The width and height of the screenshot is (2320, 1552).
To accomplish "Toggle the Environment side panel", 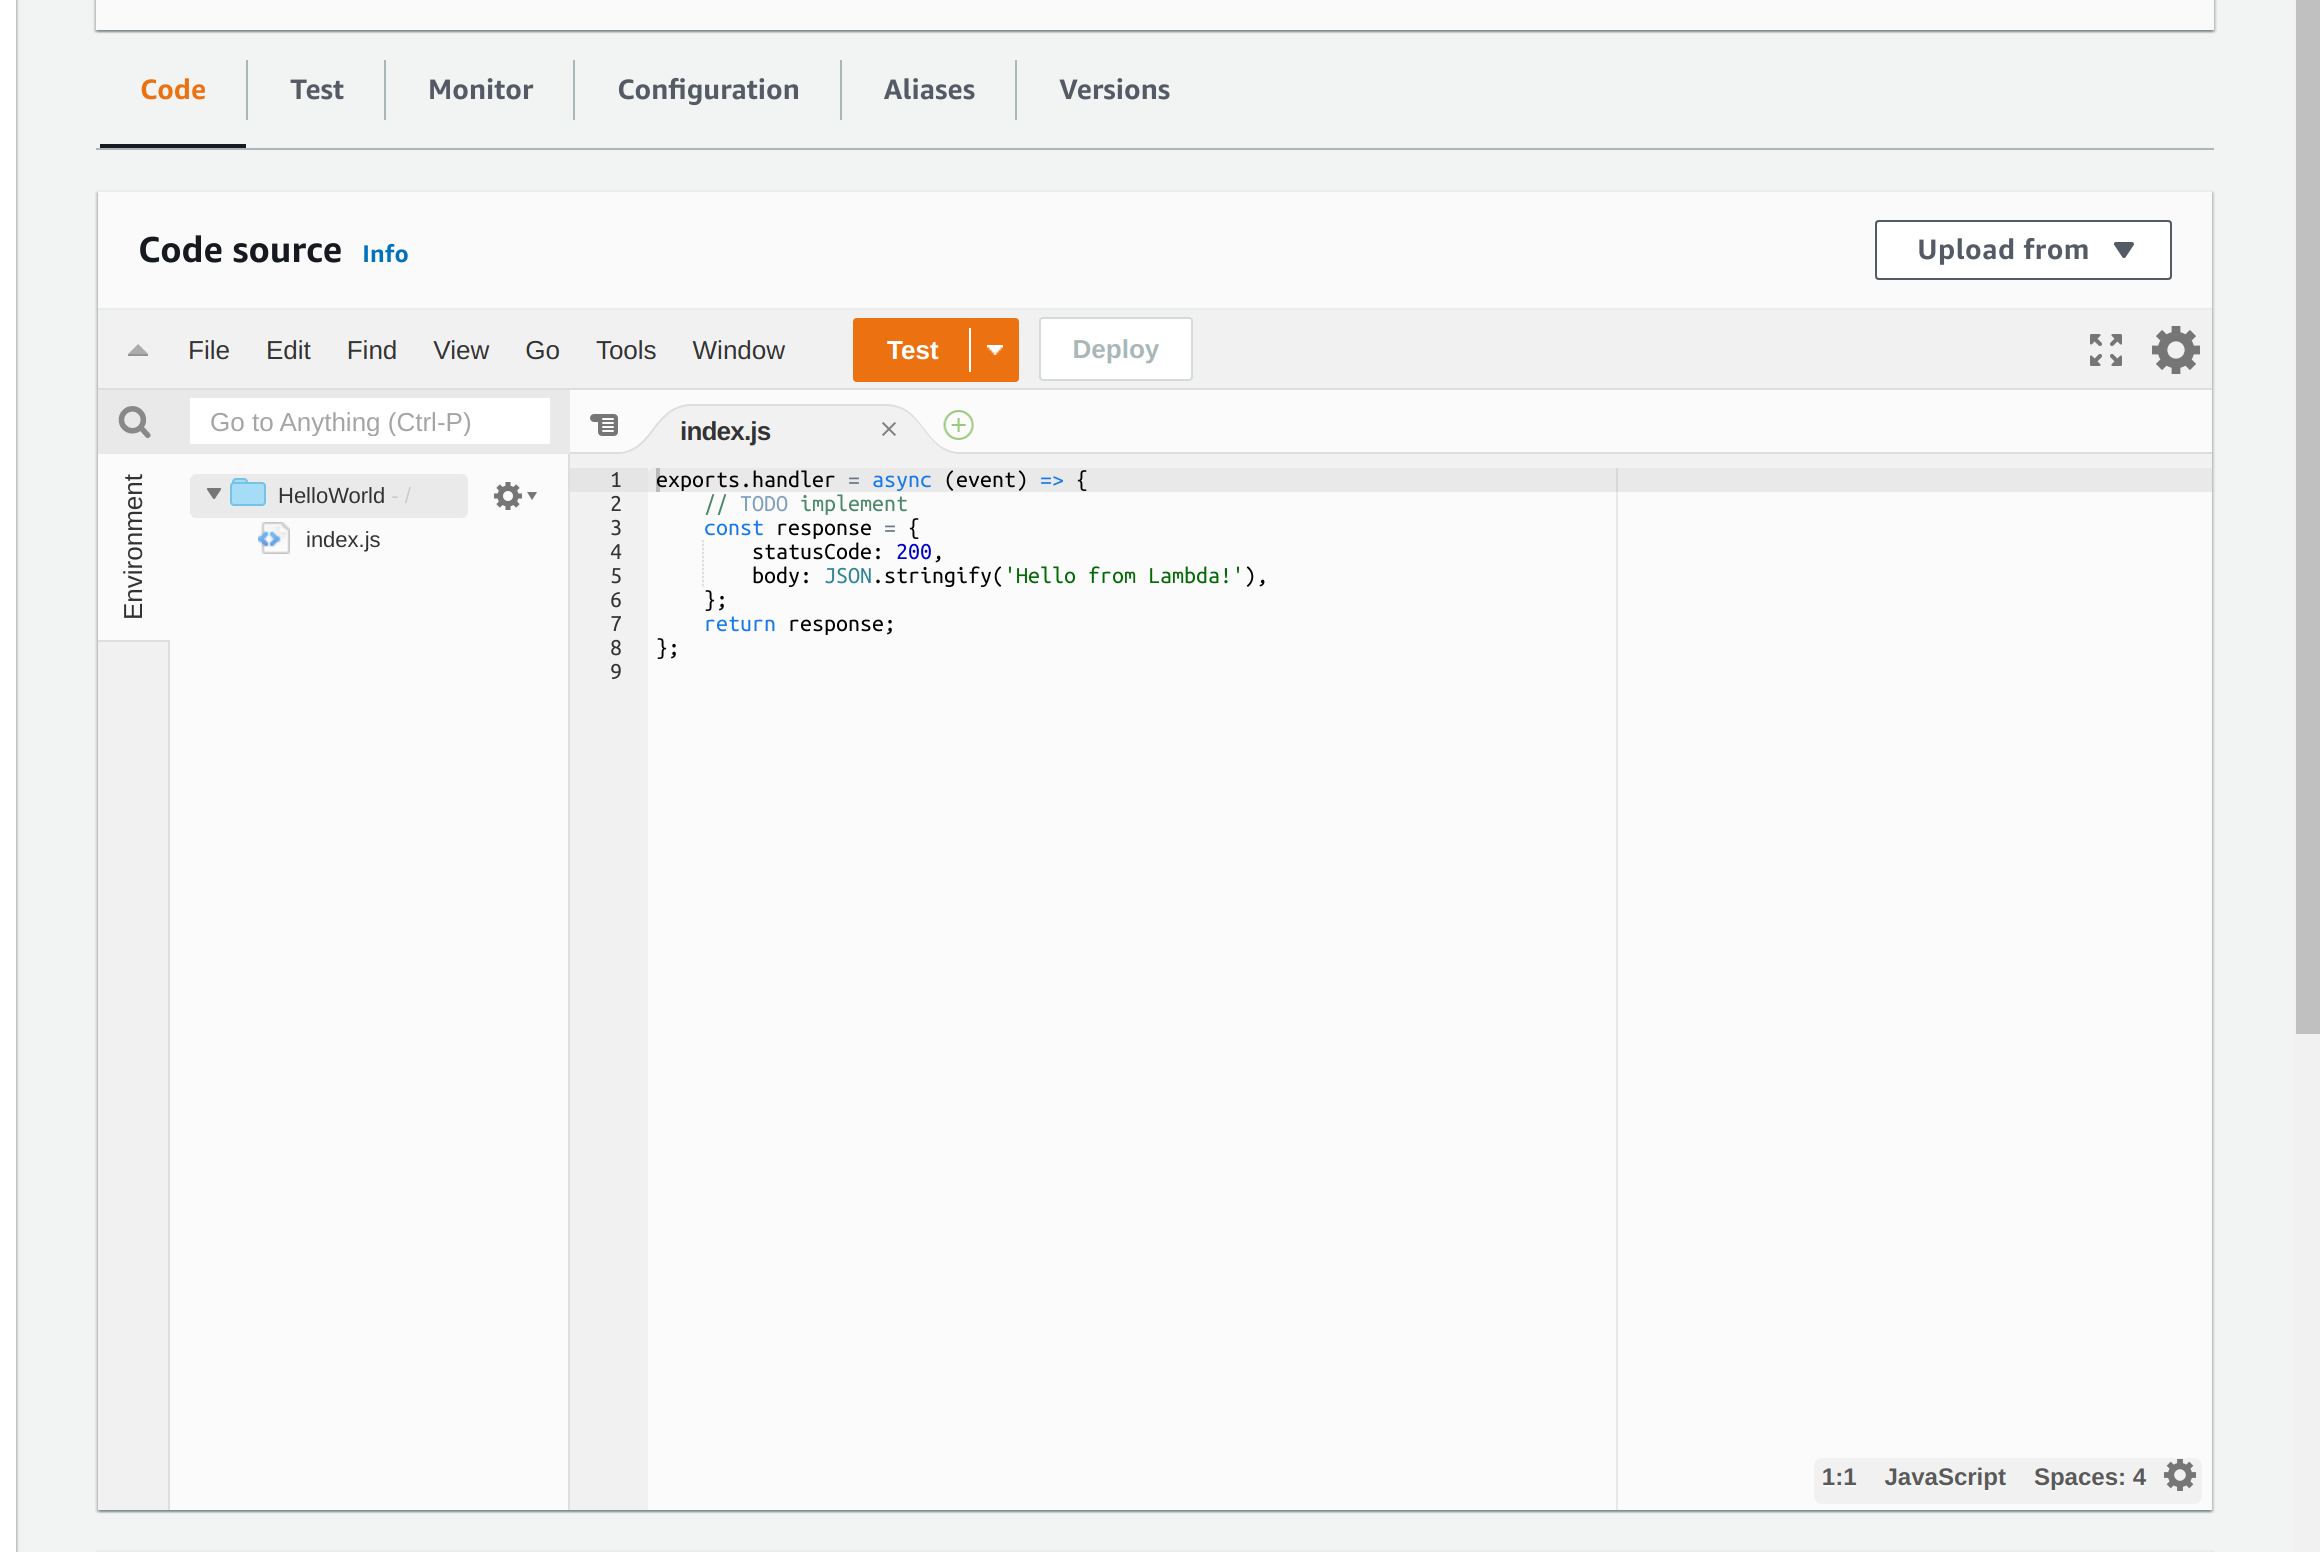I will [133, 546].
